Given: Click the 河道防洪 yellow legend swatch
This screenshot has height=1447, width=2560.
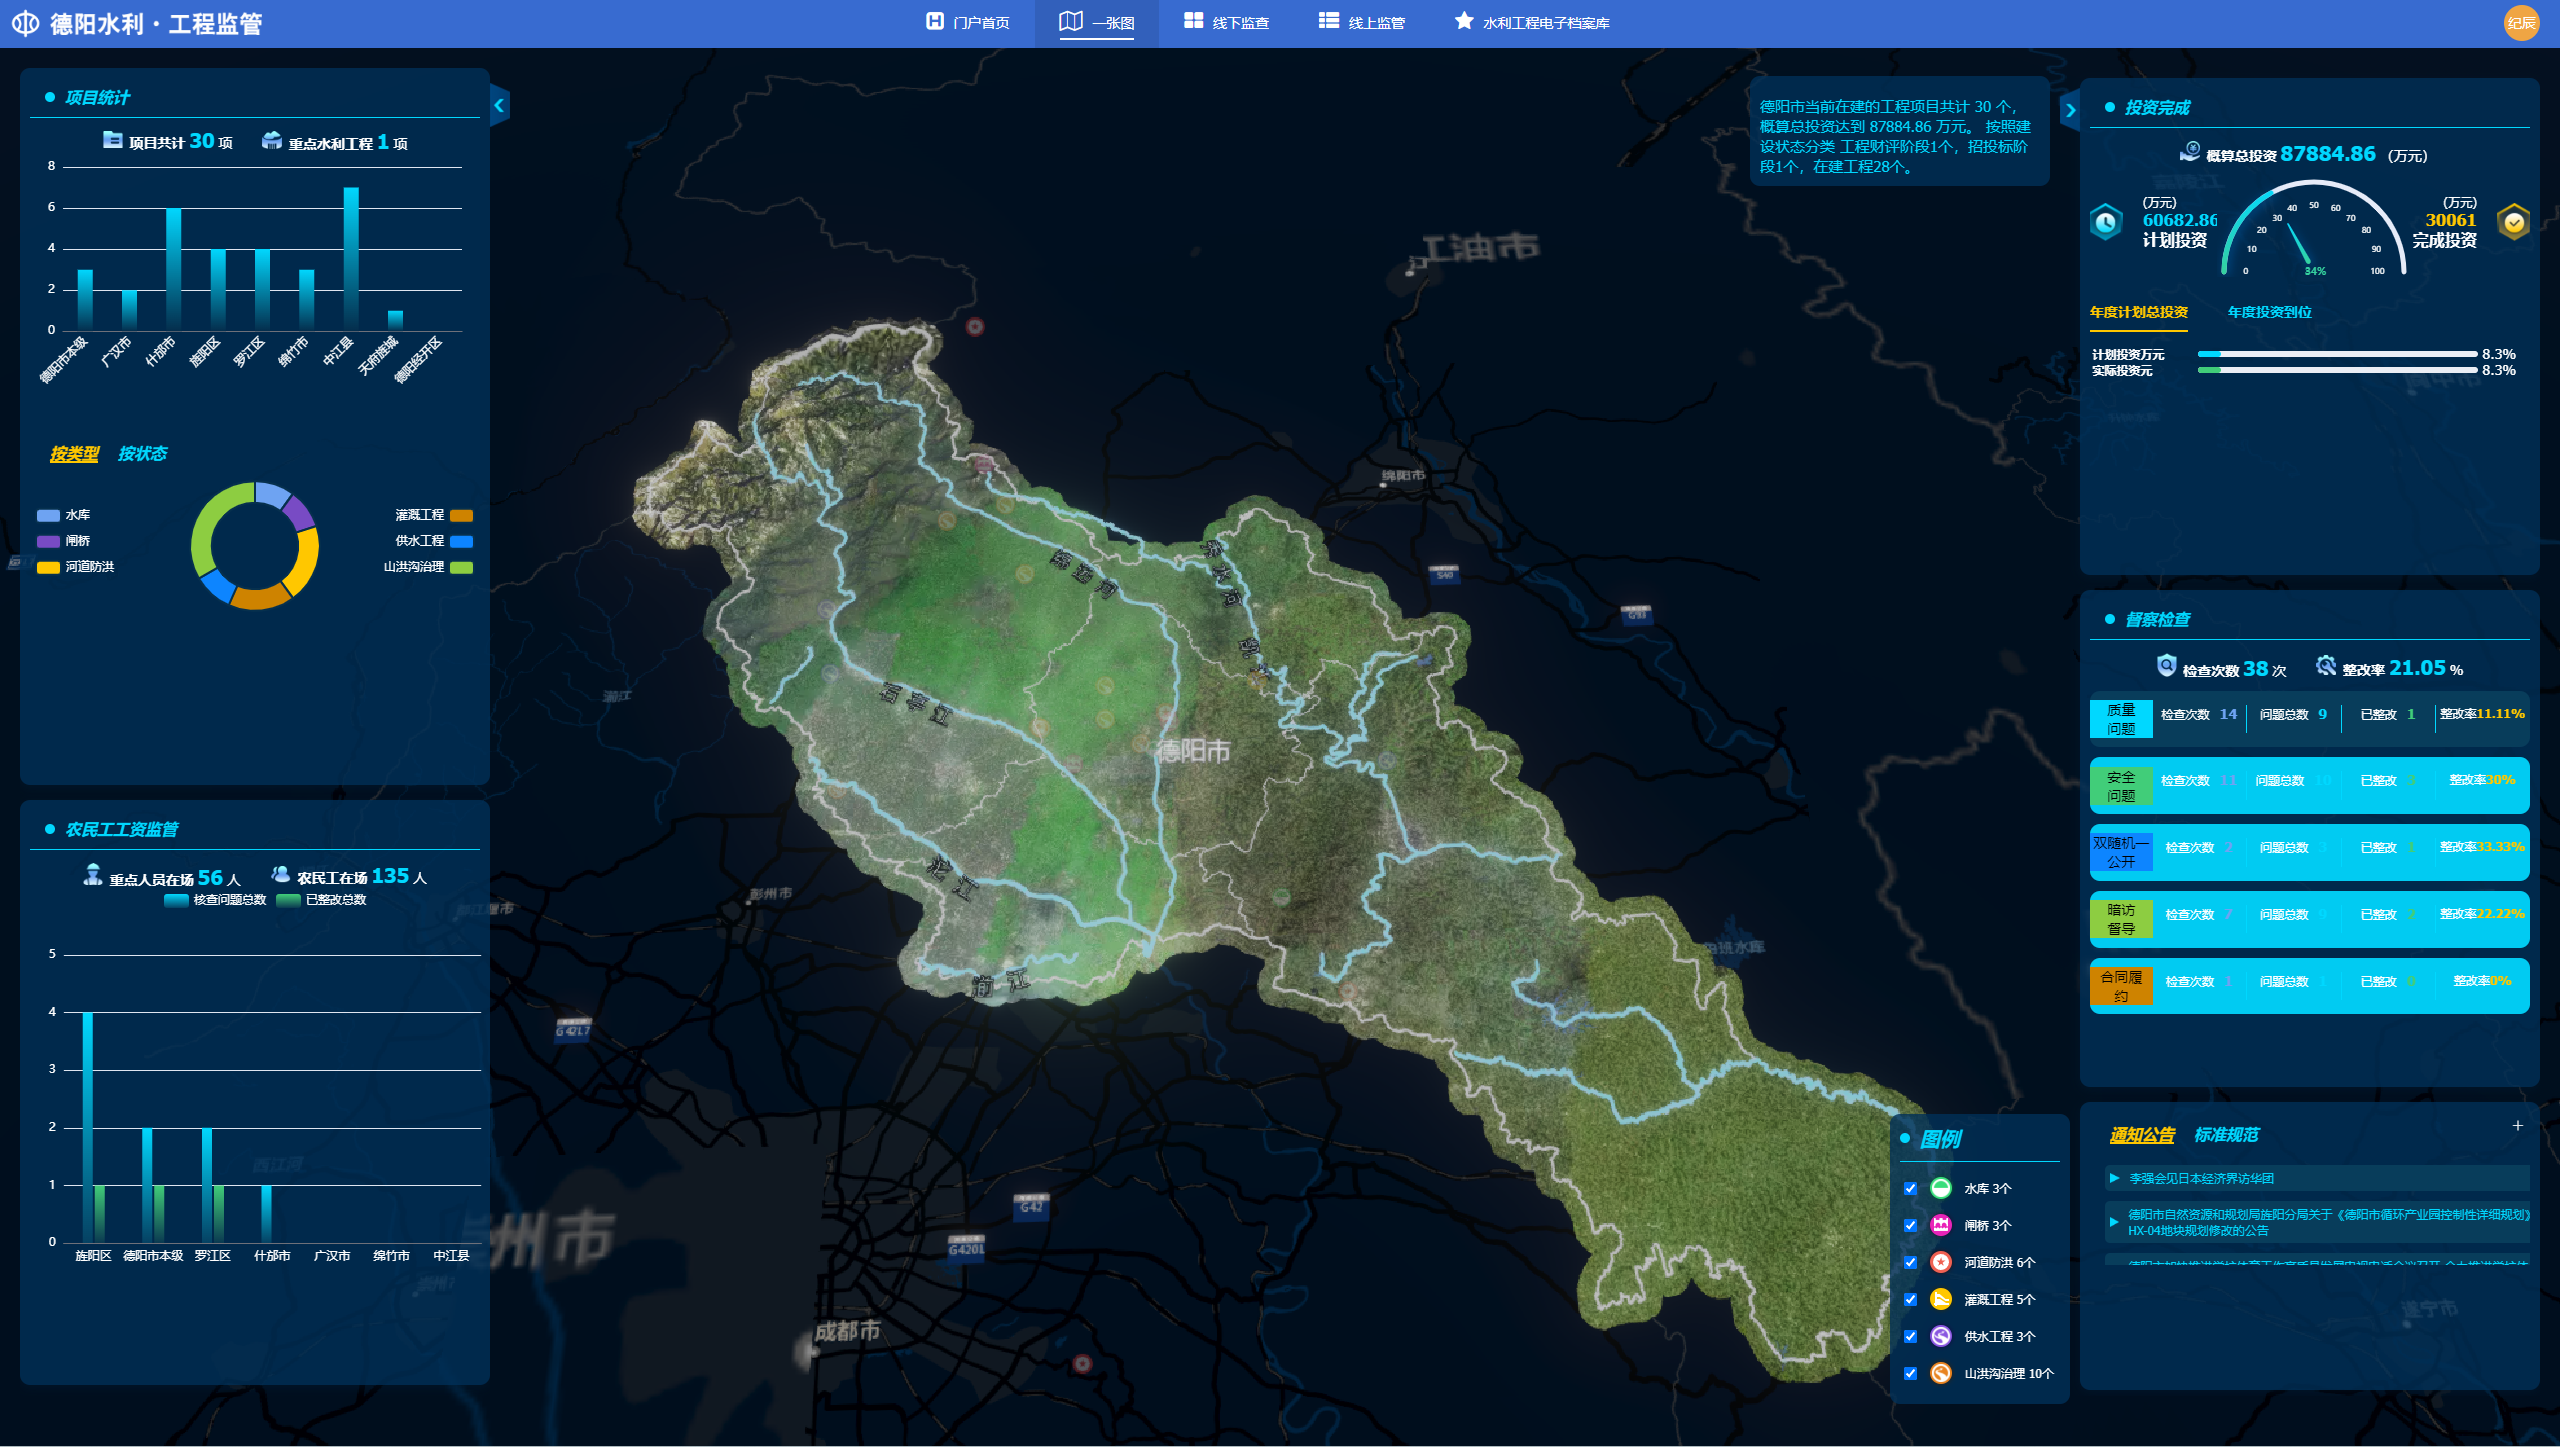Looking at the screenshot, I should [48, 567].
